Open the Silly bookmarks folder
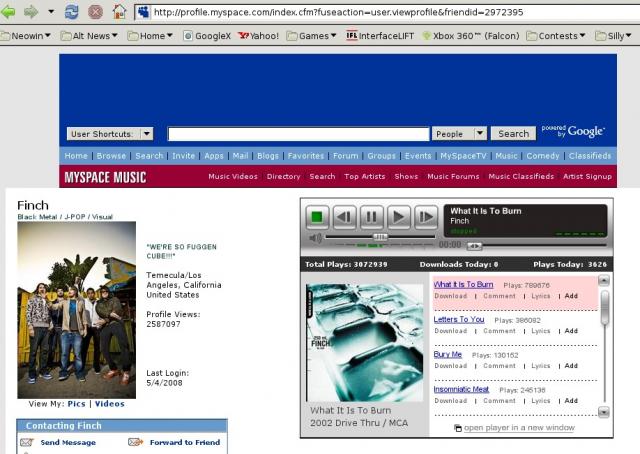The width and height of the screenshot is (640, 454). 613,36
